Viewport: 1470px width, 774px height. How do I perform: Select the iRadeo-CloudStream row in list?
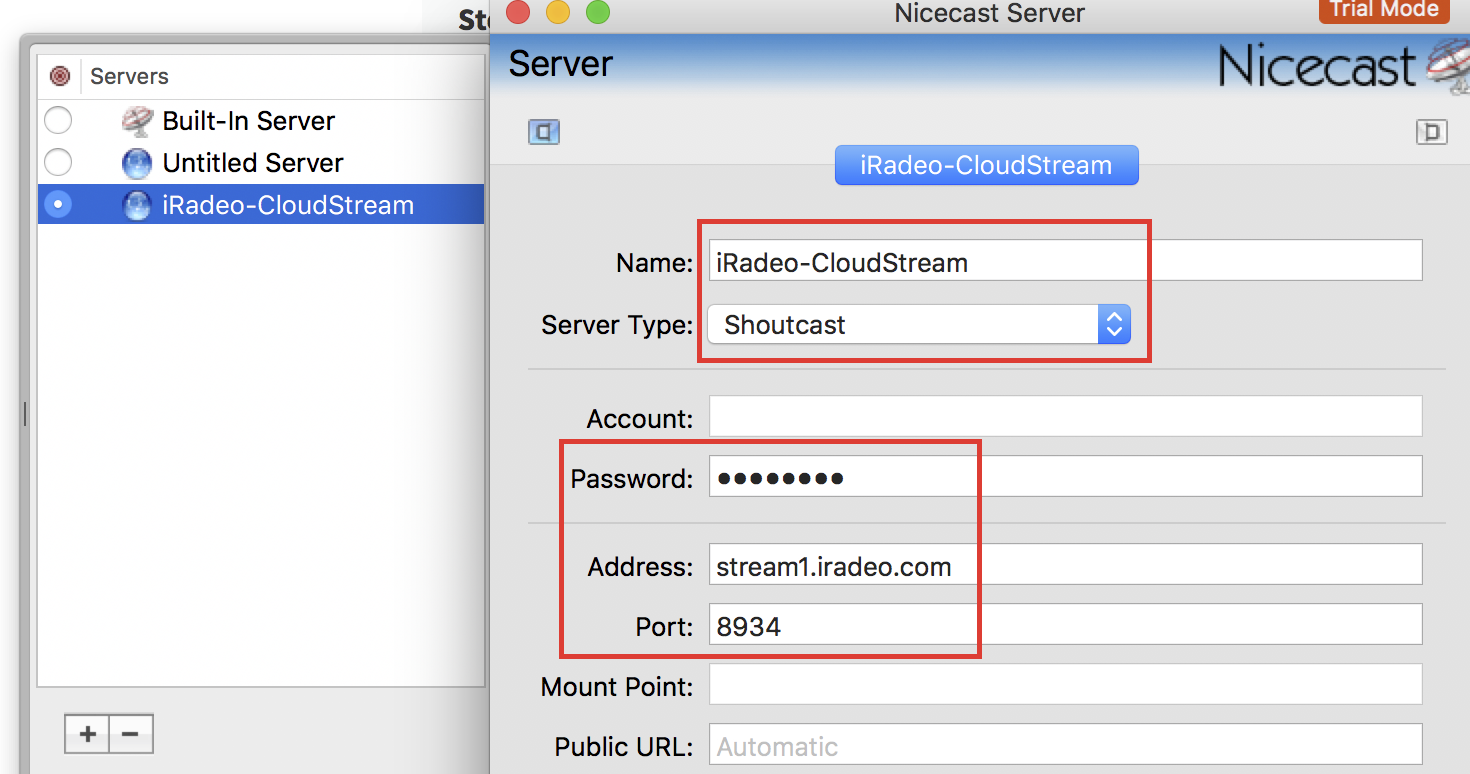[x=261, y=204]
